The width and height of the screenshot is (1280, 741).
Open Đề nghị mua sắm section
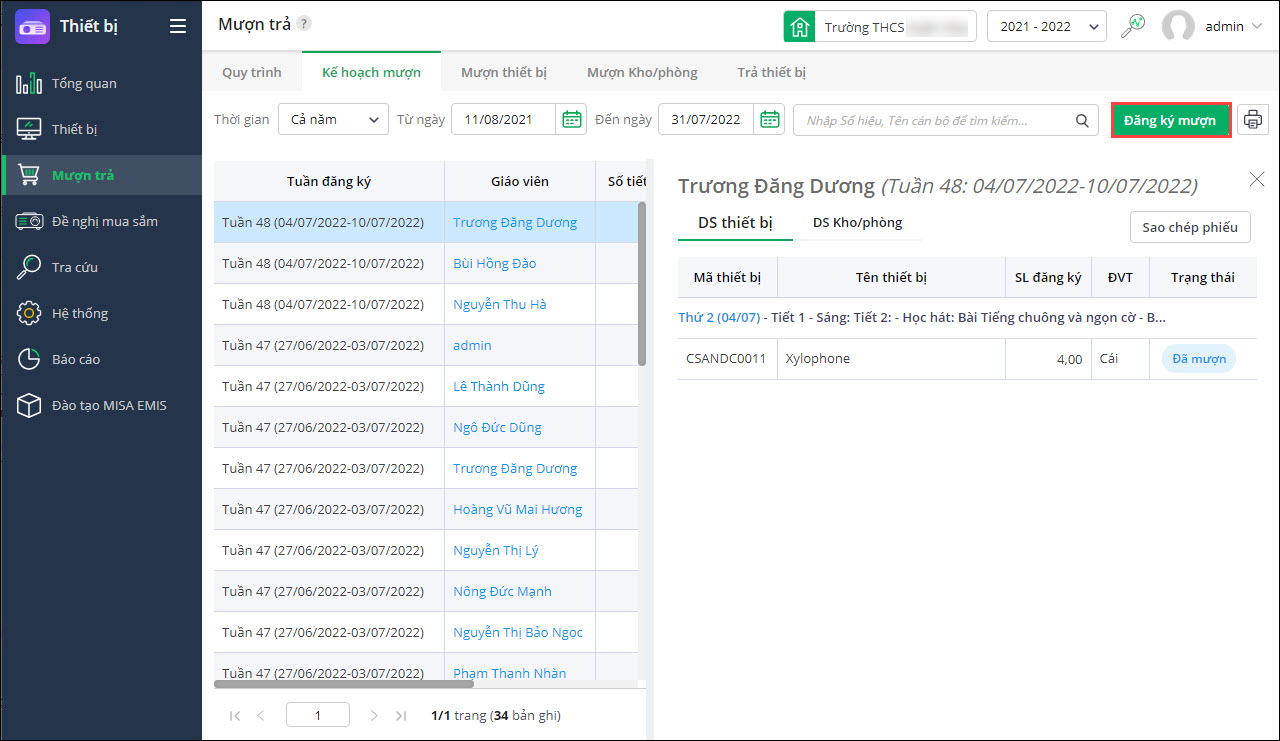tap(101, 221)
